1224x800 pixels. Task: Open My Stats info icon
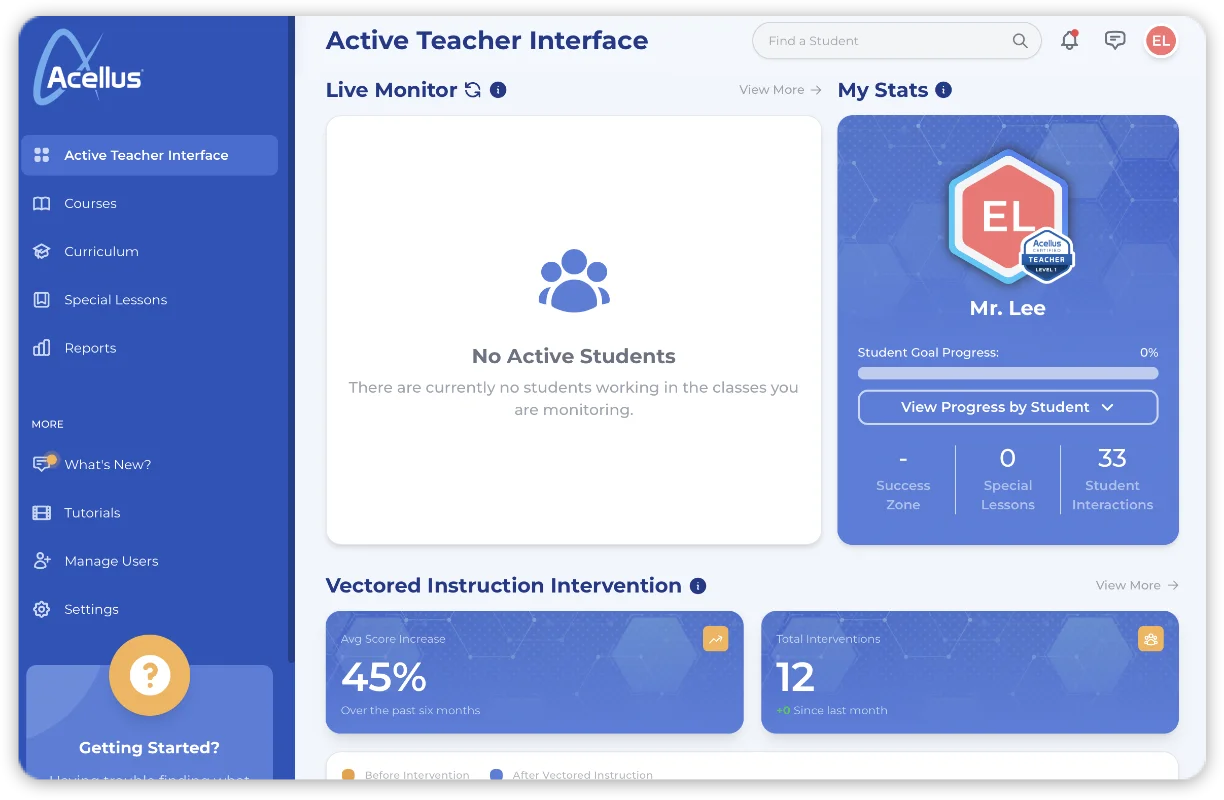pos(943,90)
